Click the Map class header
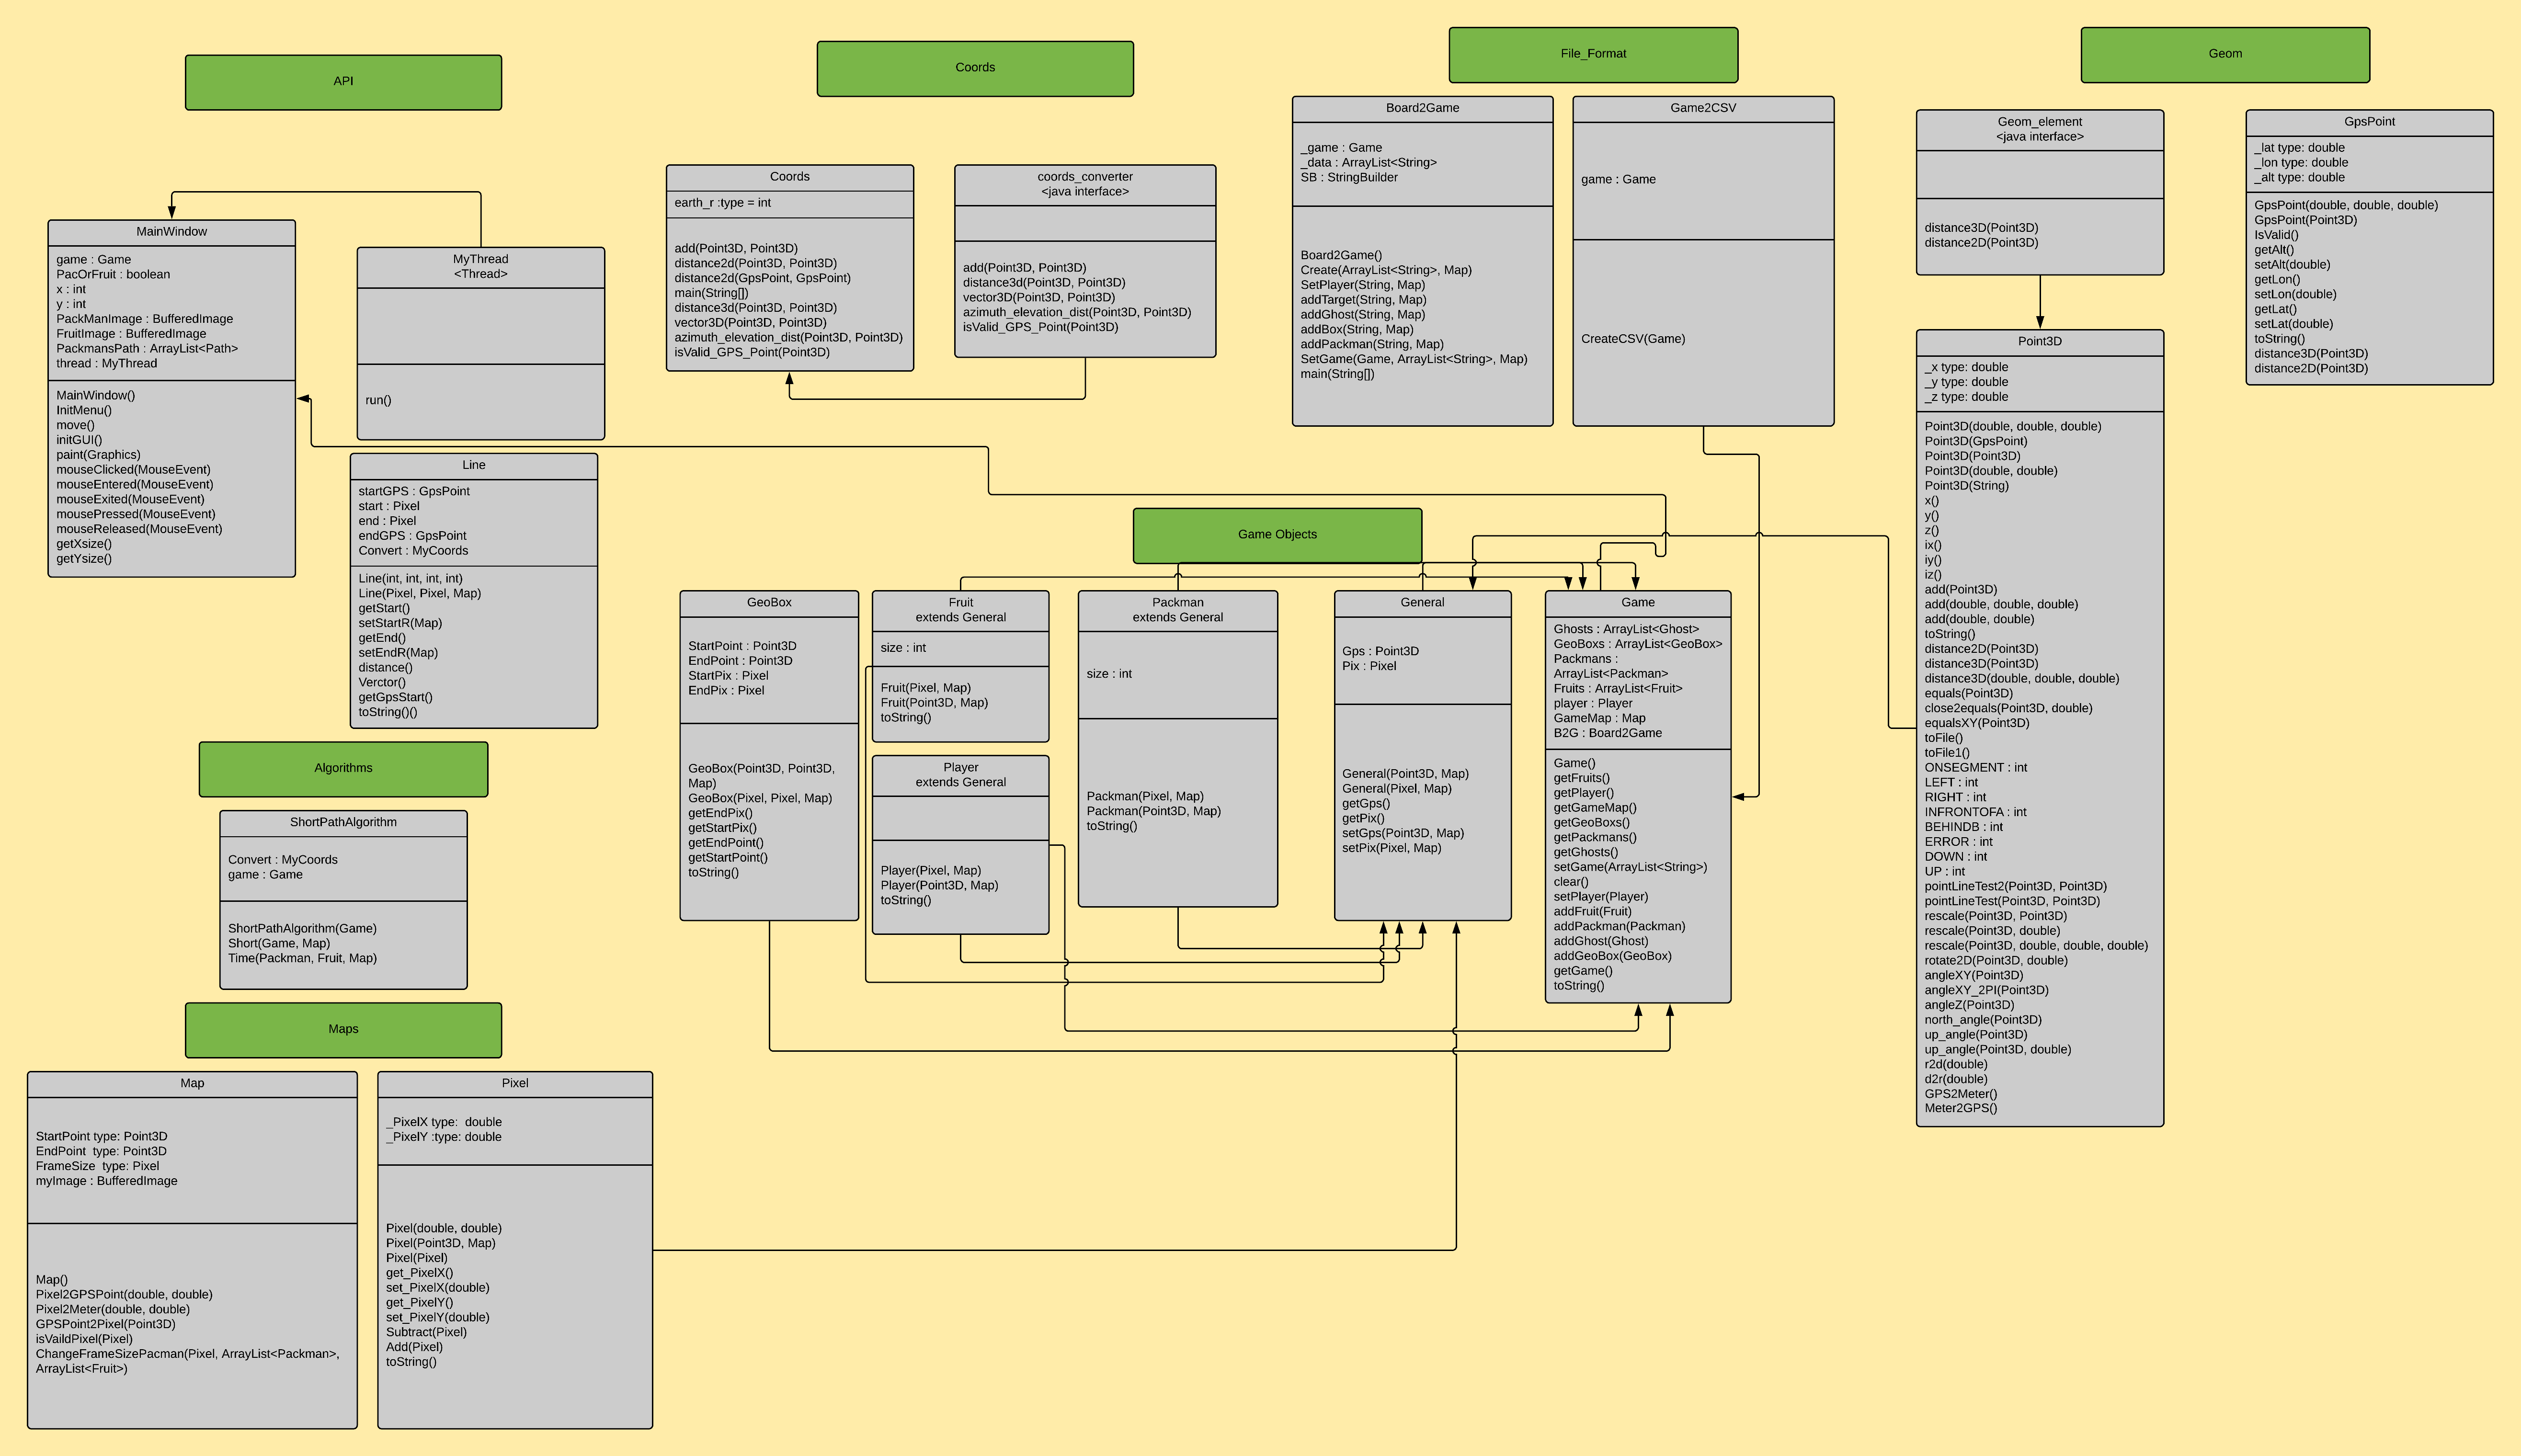 pos(192,1084)
